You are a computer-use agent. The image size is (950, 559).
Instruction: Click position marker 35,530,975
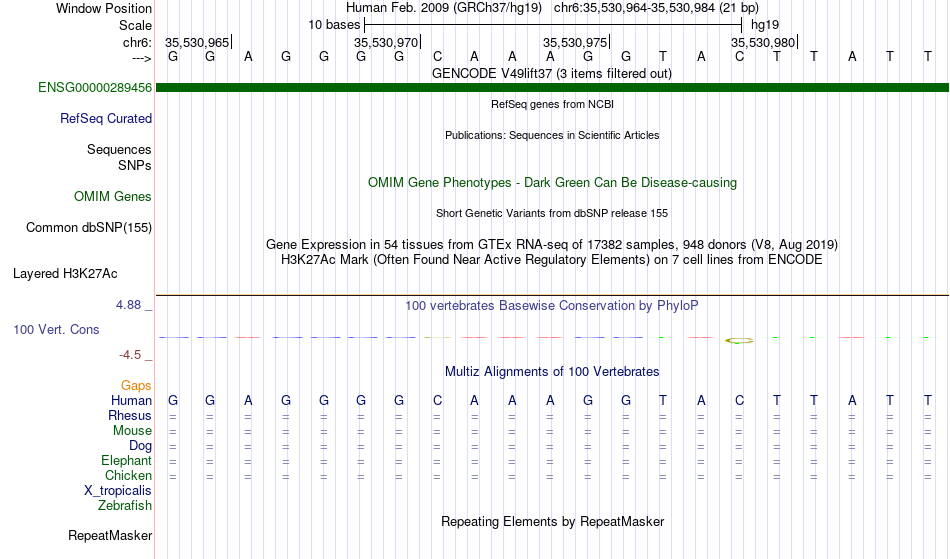(575, 42)
